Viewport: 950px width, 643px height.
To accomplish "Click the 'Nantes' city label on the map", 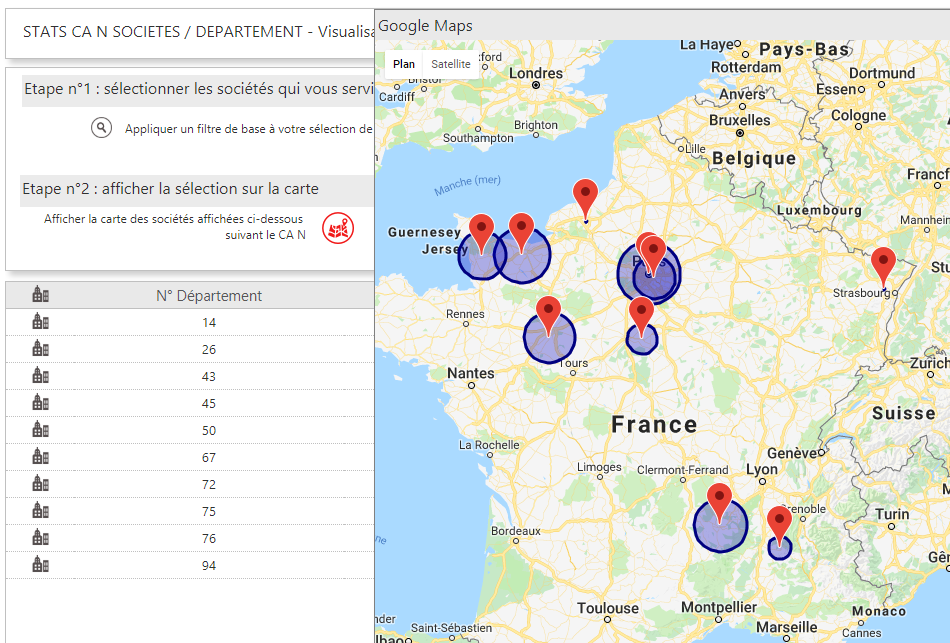I will point(471,373).
